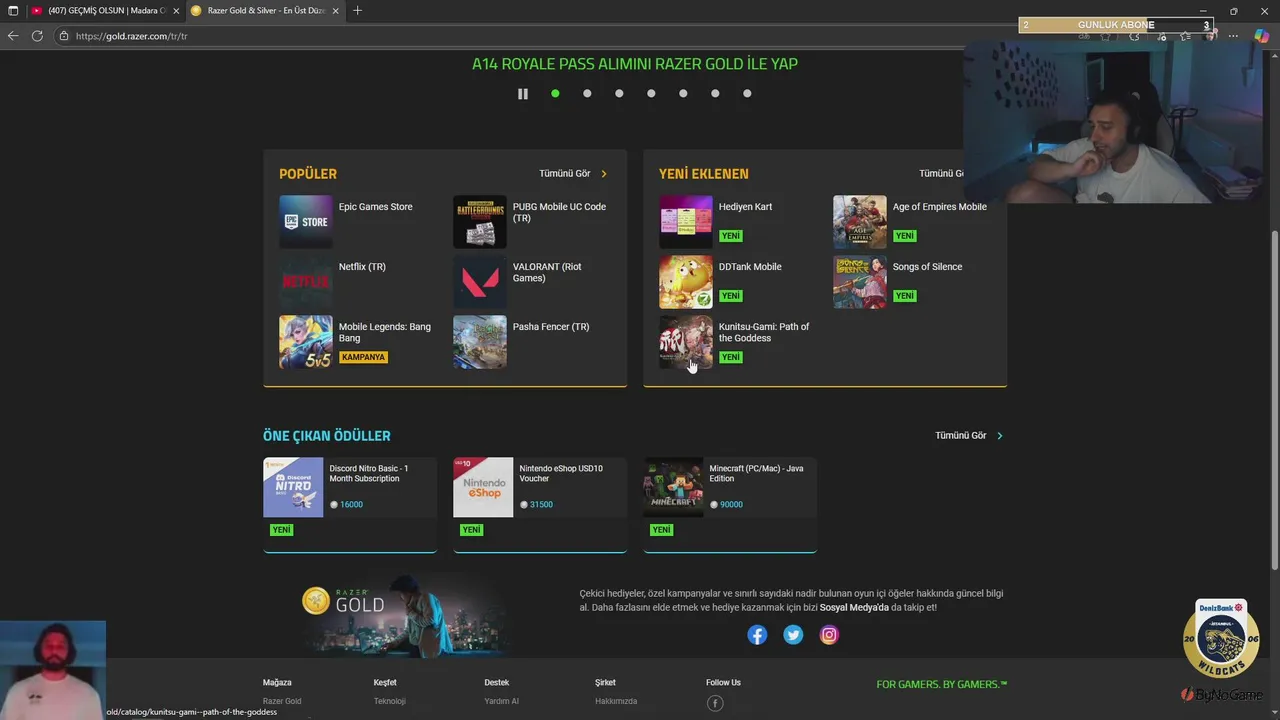Screen dimensions: 1280x720
Task: Open Razer Gold Facebook page
Action: (x=757, y=635)
